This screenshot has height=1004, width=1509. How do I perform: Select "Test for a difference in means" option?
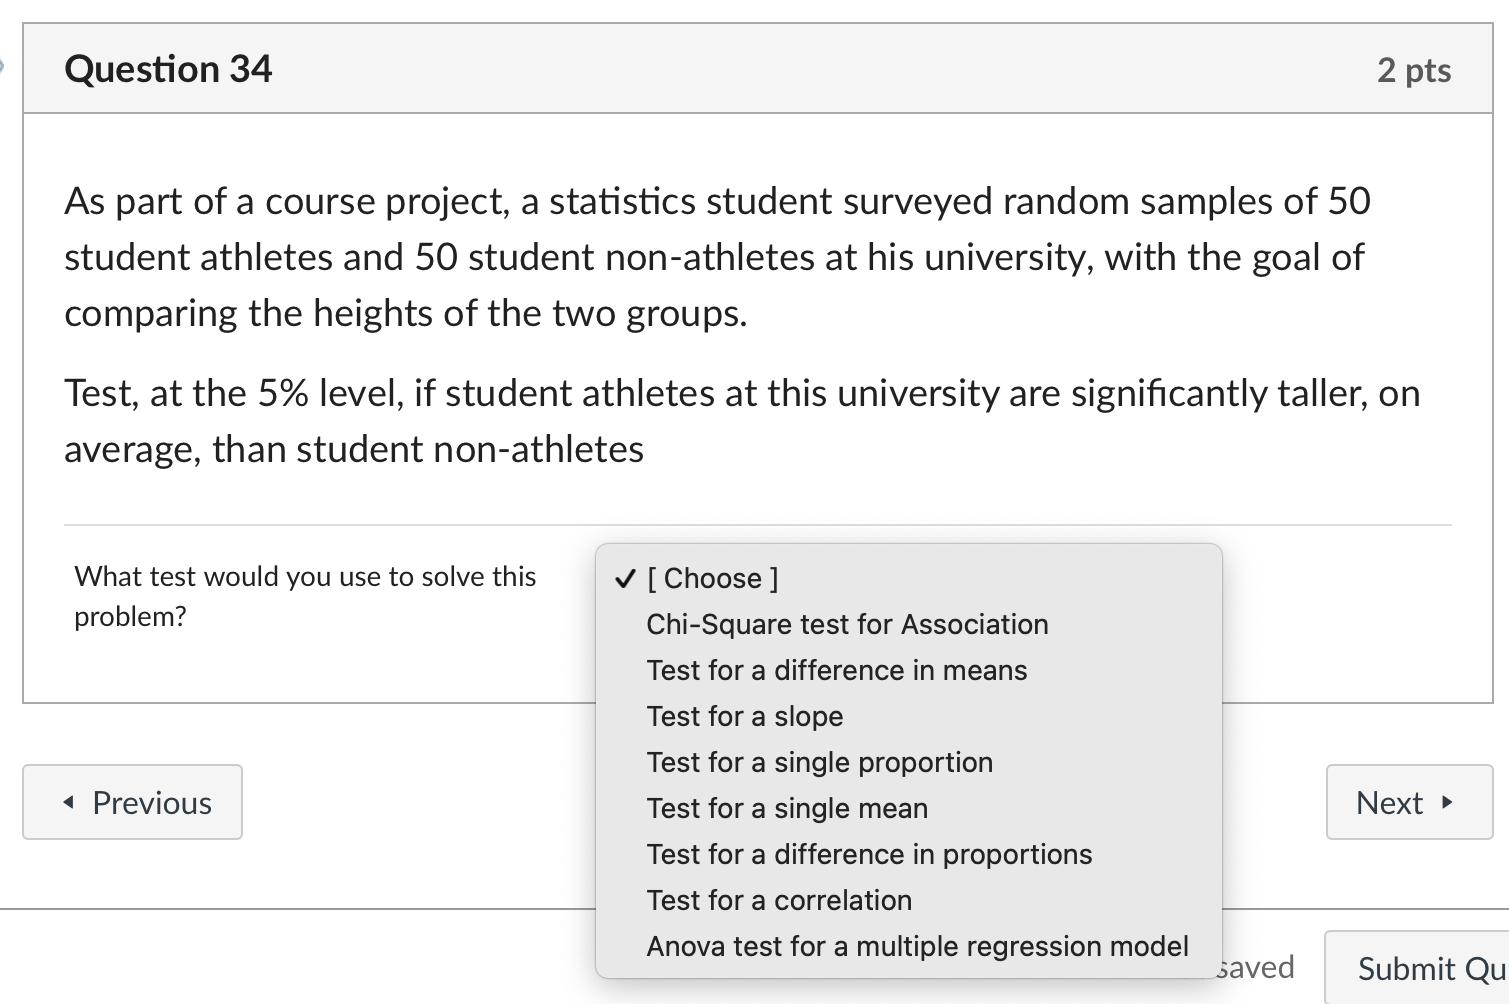coord(837,670)
